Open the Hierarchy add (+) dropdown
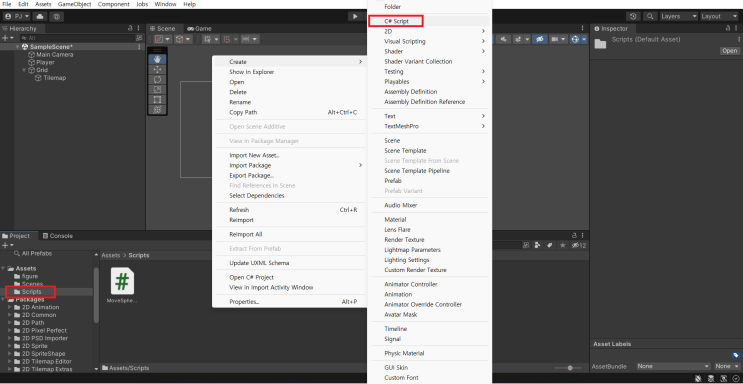Image resolution: width=743 pixels, height=384 pixels. (8, 38)
